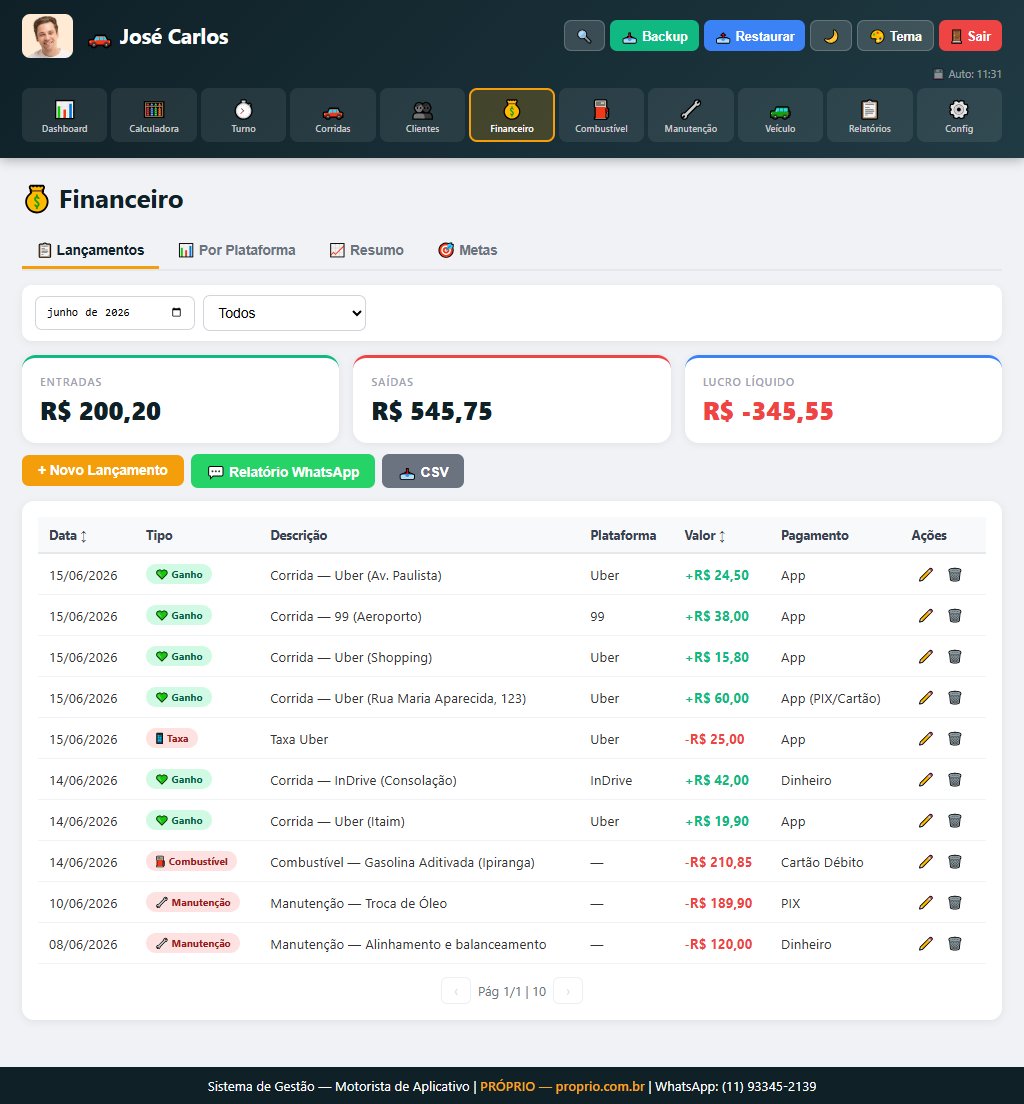The image size is (1024, 1104).
Task: Open the Relatórios section
Action: [870, 115]
